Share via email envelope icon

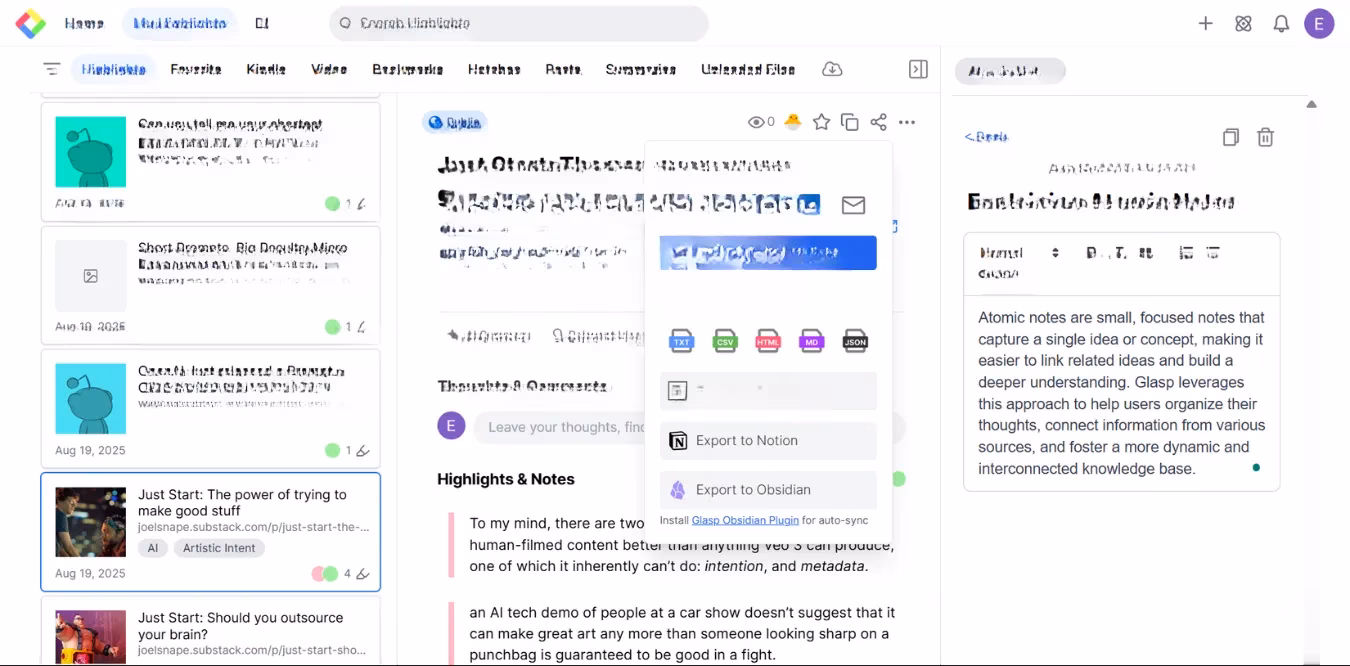[853, 205]
